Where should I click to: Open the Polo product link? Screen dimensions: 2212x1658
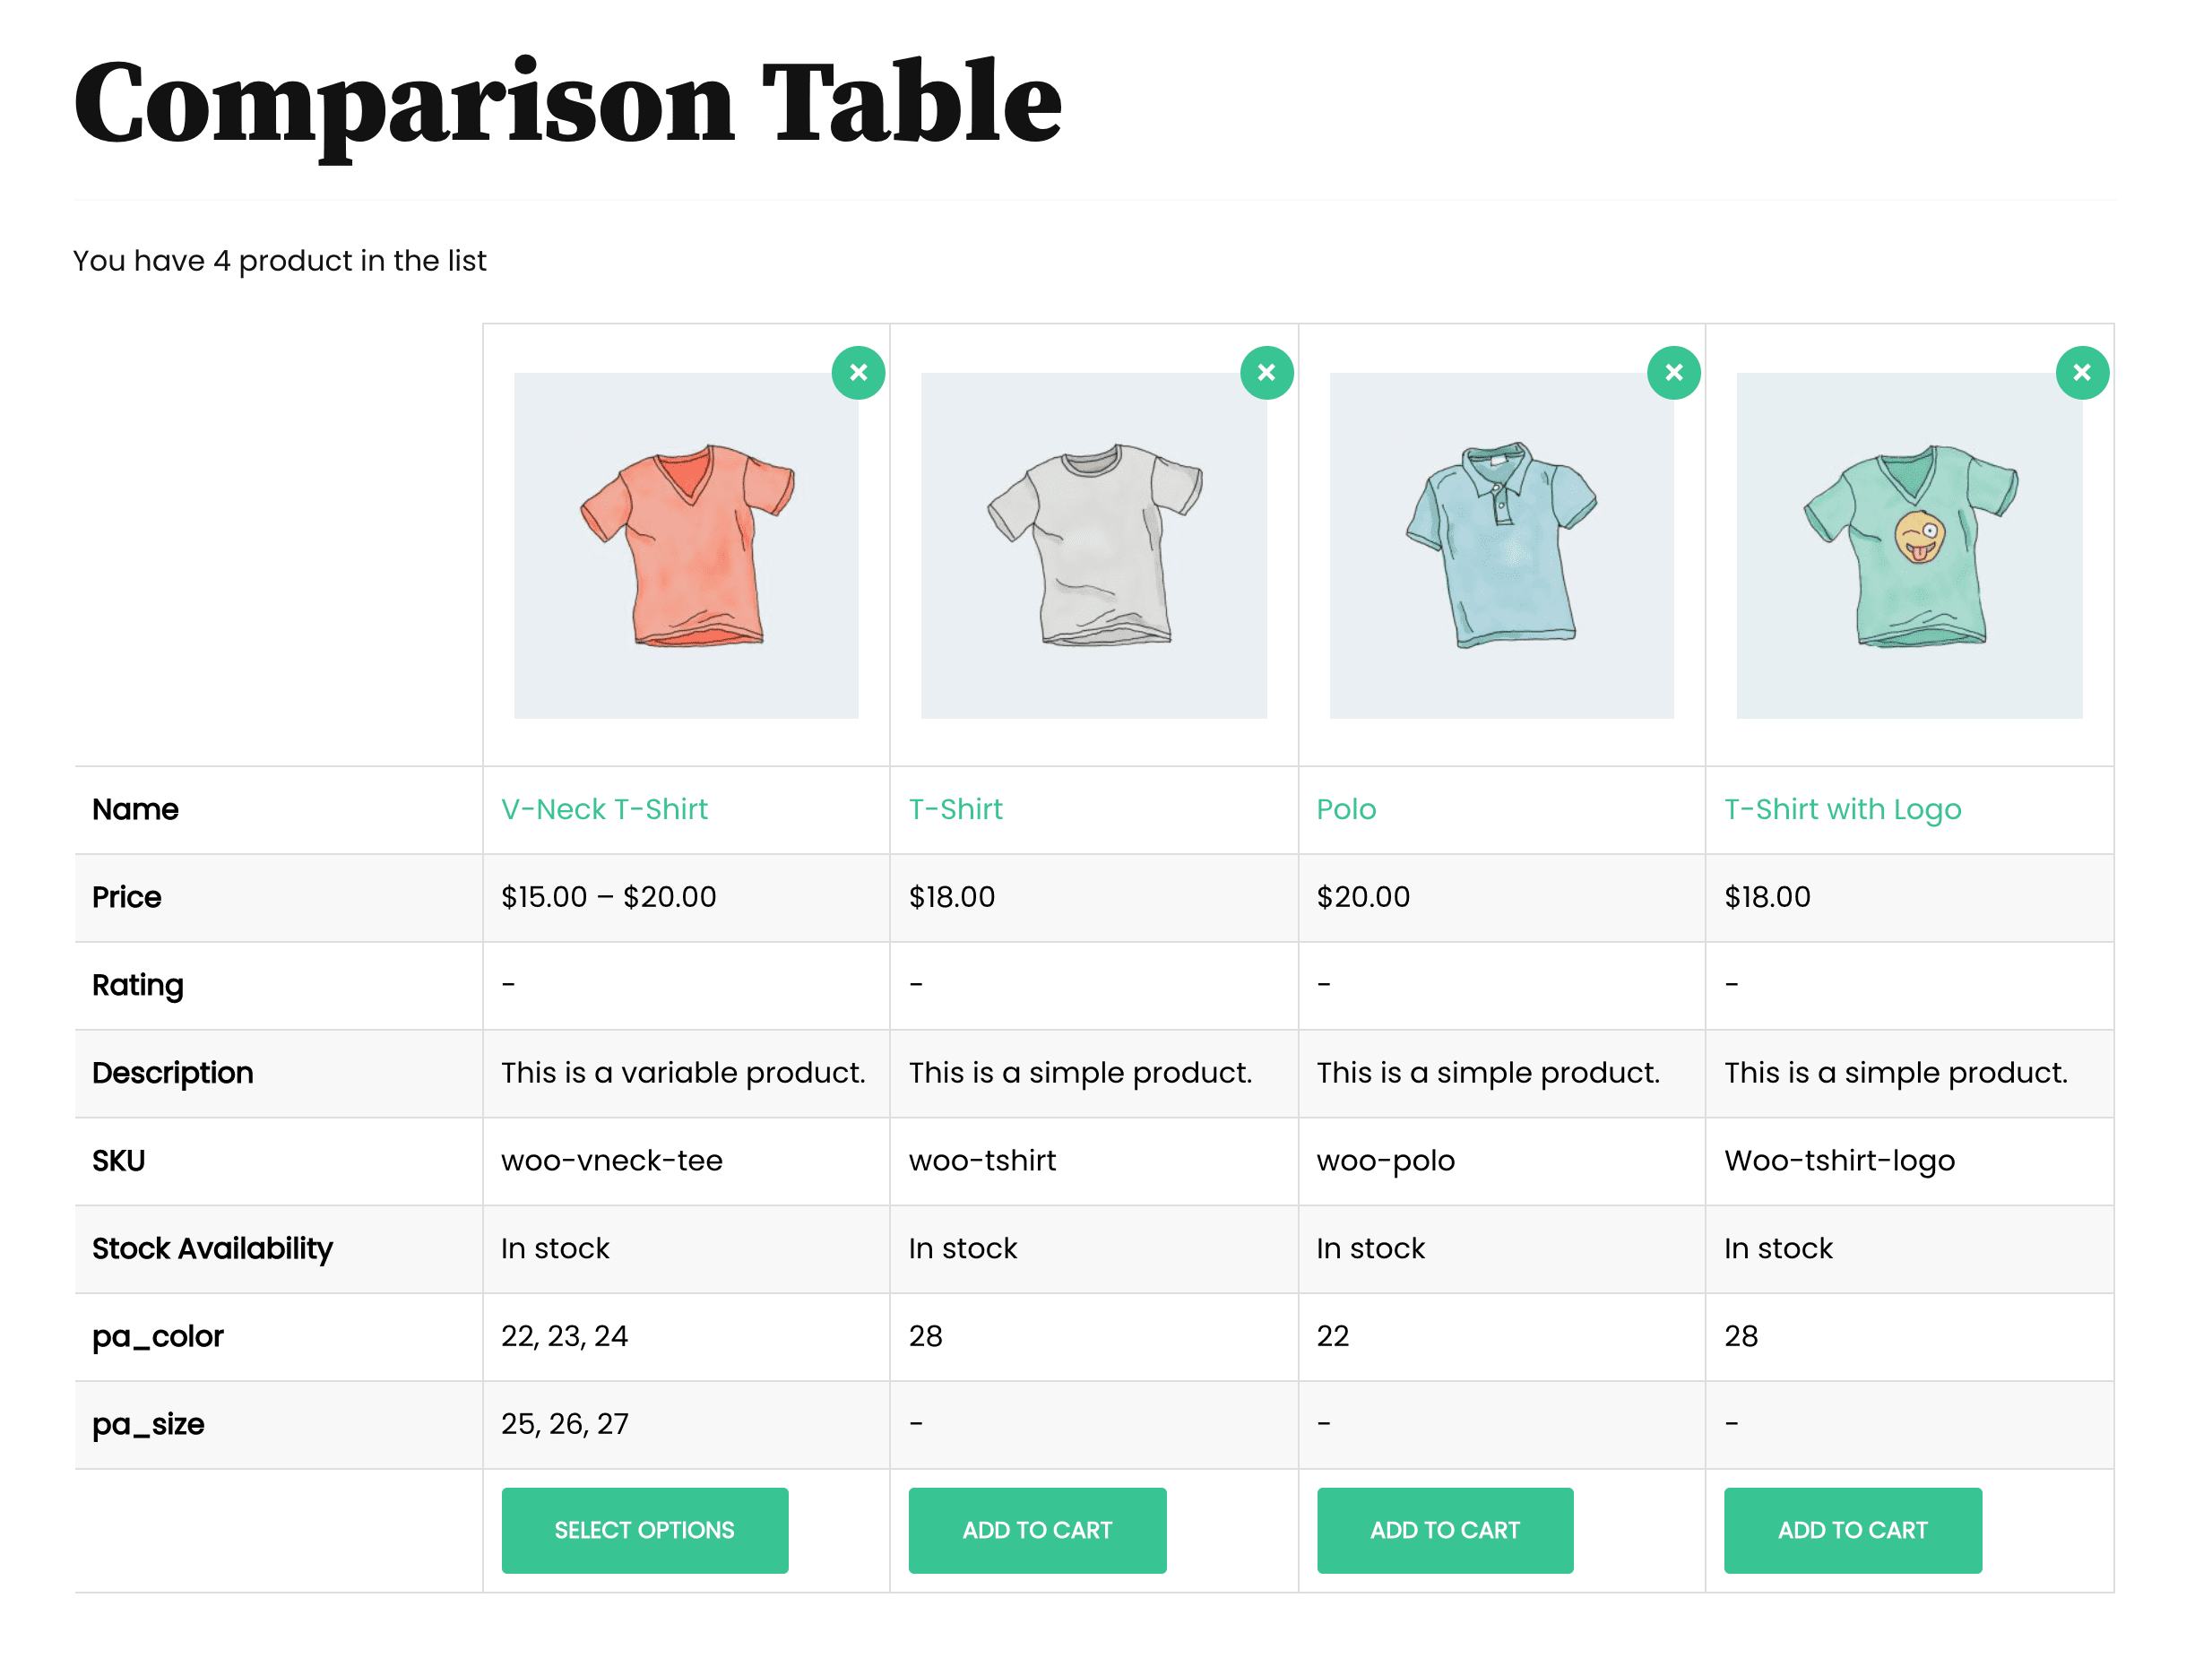tap(1347, 809)
